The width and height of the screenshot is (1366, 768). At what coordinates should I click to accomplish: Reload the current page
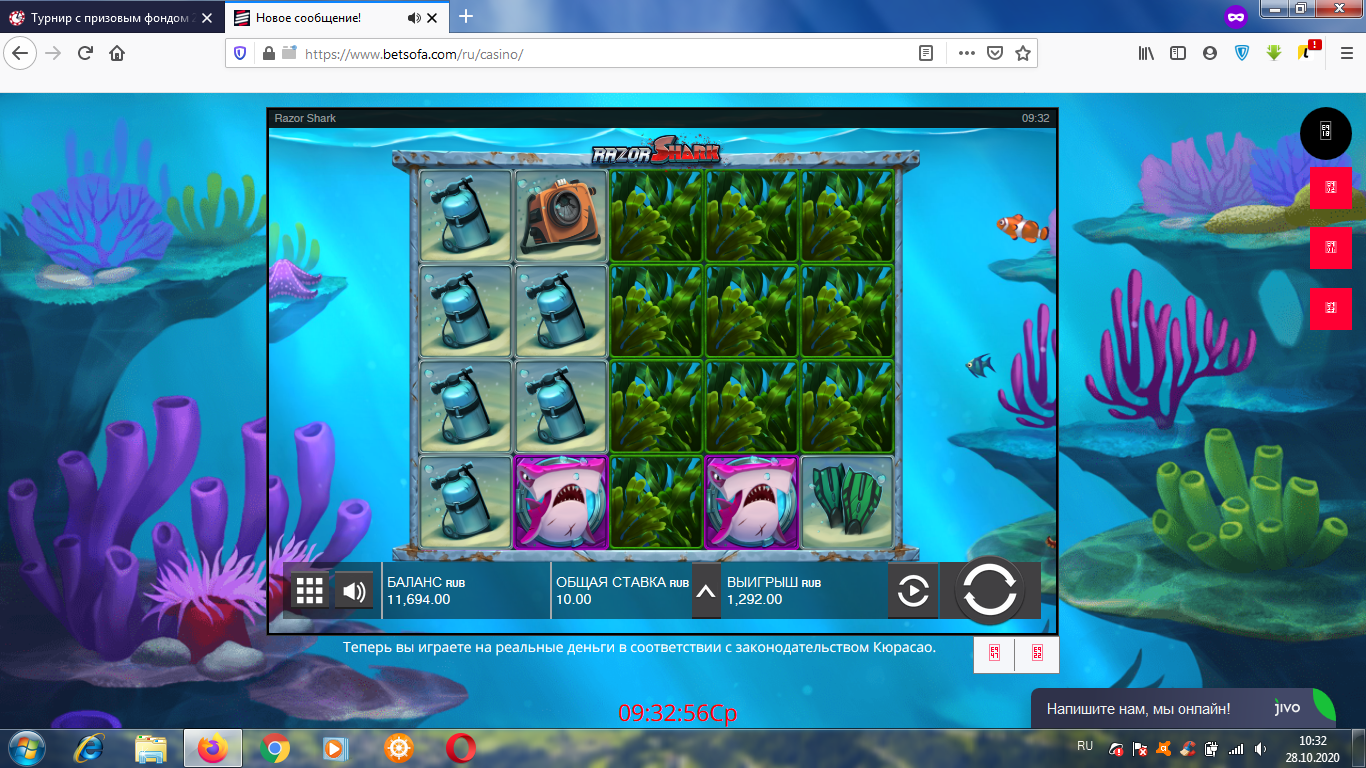click(85, 53)
